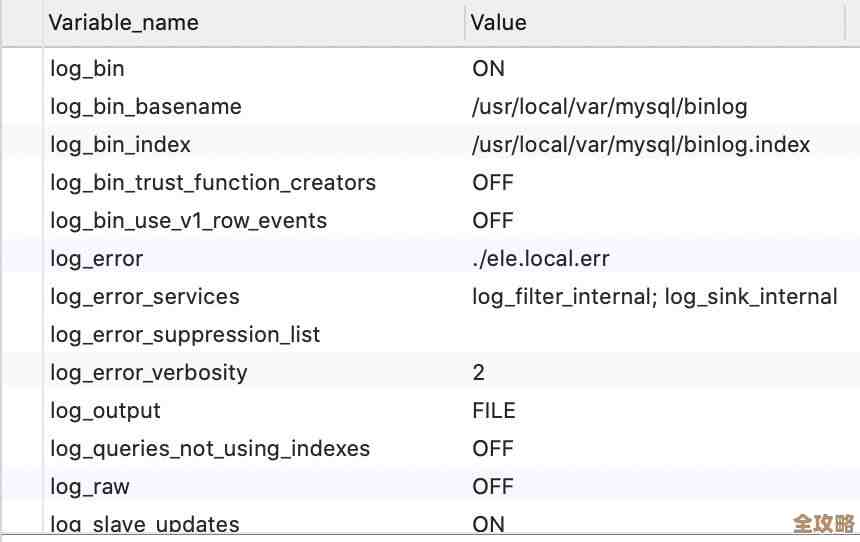Screen dimensions: 860x542
Task: Select the log_bin_index variable name
Action: 120,145
